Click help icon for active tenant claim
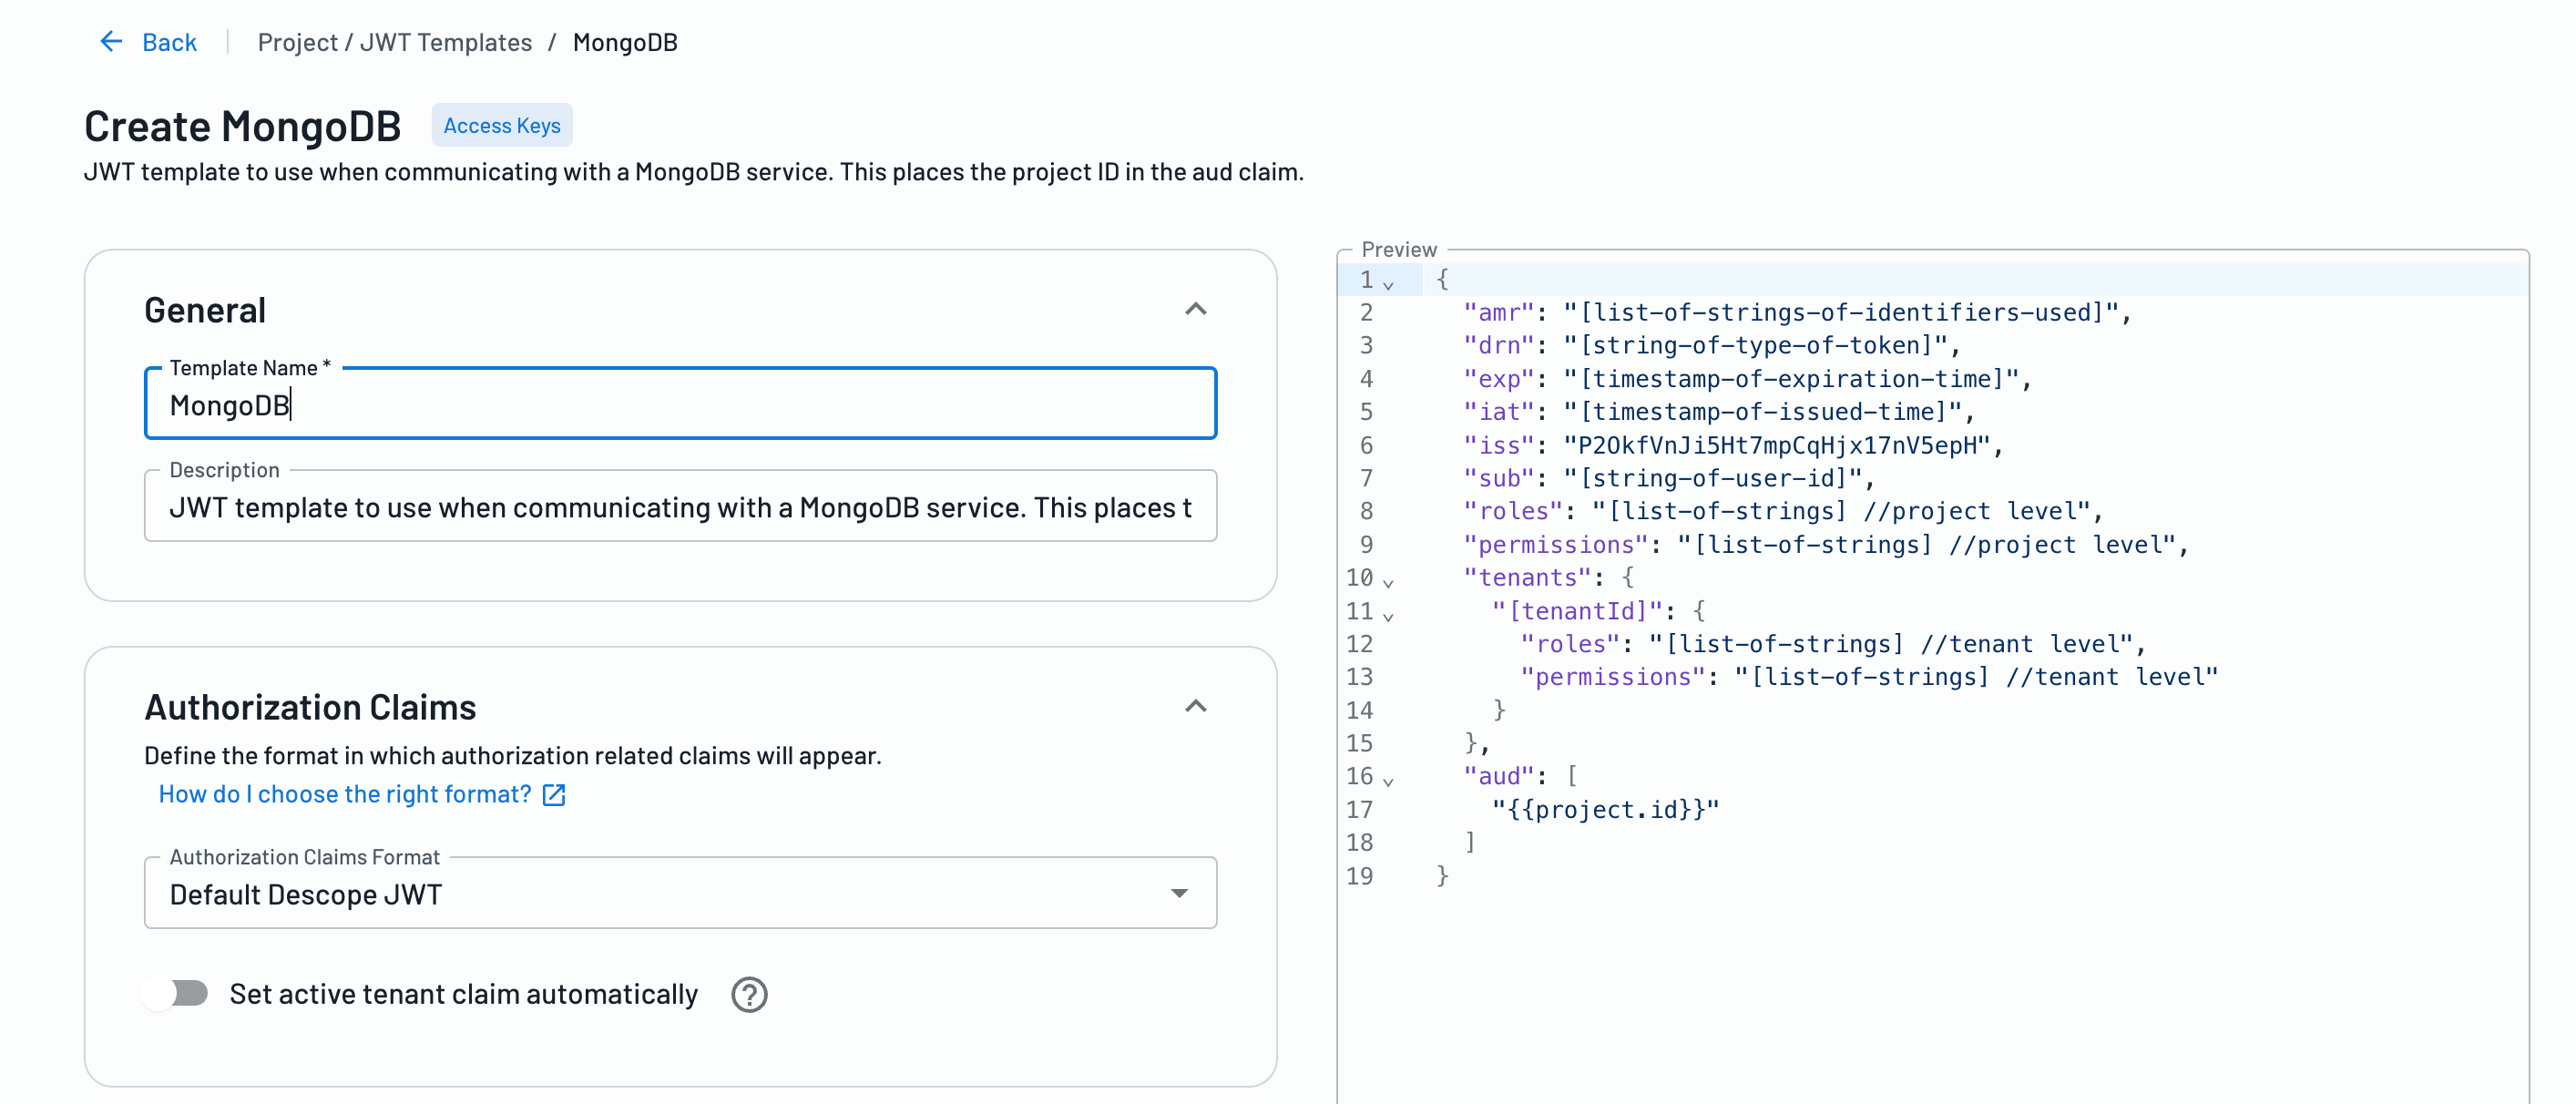This screenshot has height=1104, width=2576. click(x=749, y=994)
